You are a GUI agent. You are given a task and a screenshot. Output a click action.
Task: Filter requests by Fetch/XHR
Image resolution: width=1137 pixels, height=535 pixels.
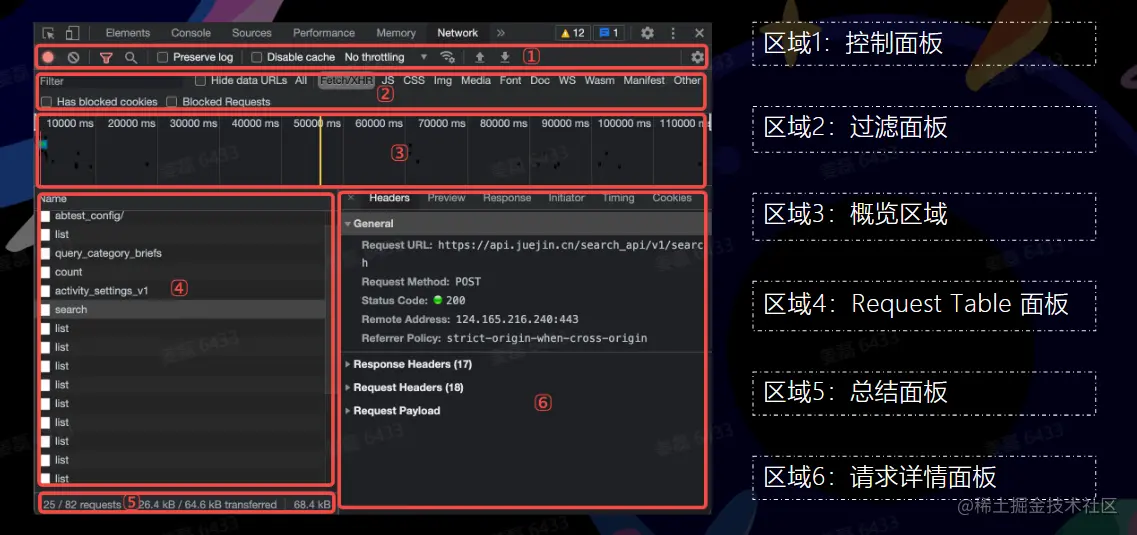coord(347,80)
